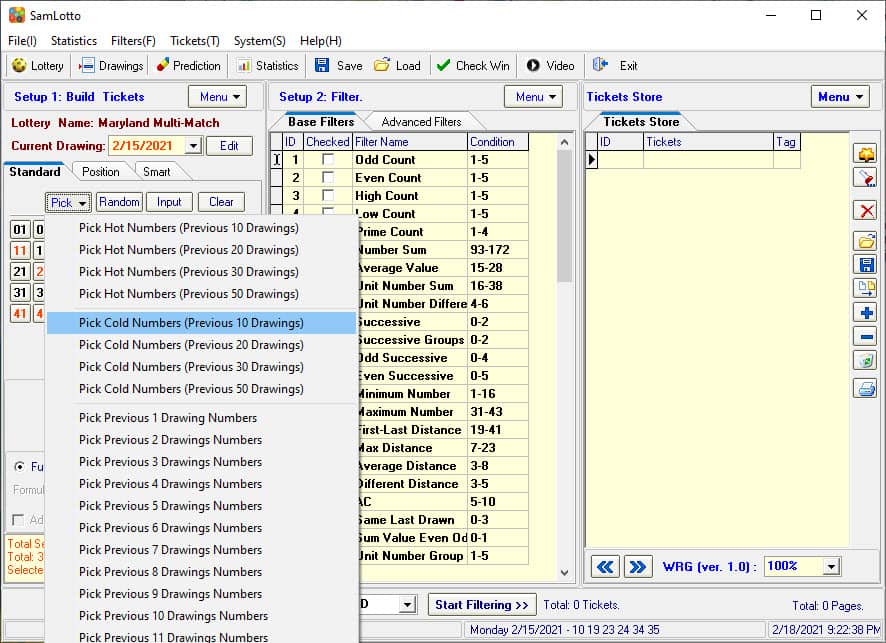Switch to the Advanced Filters tab

coord(421,122)
